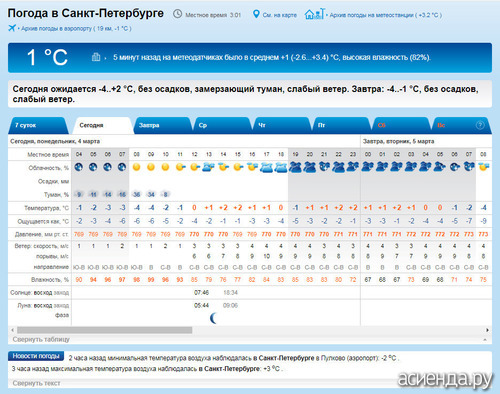Click the sunny icon at hour 08
The image size is (500, 394).
[136, 167]
